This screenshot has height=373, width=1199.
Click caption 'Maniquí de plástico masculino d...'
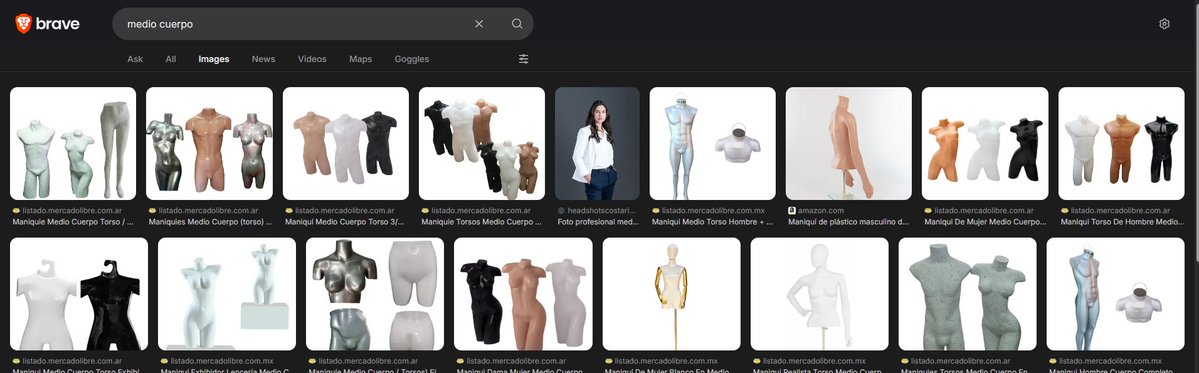click(849, 222)
